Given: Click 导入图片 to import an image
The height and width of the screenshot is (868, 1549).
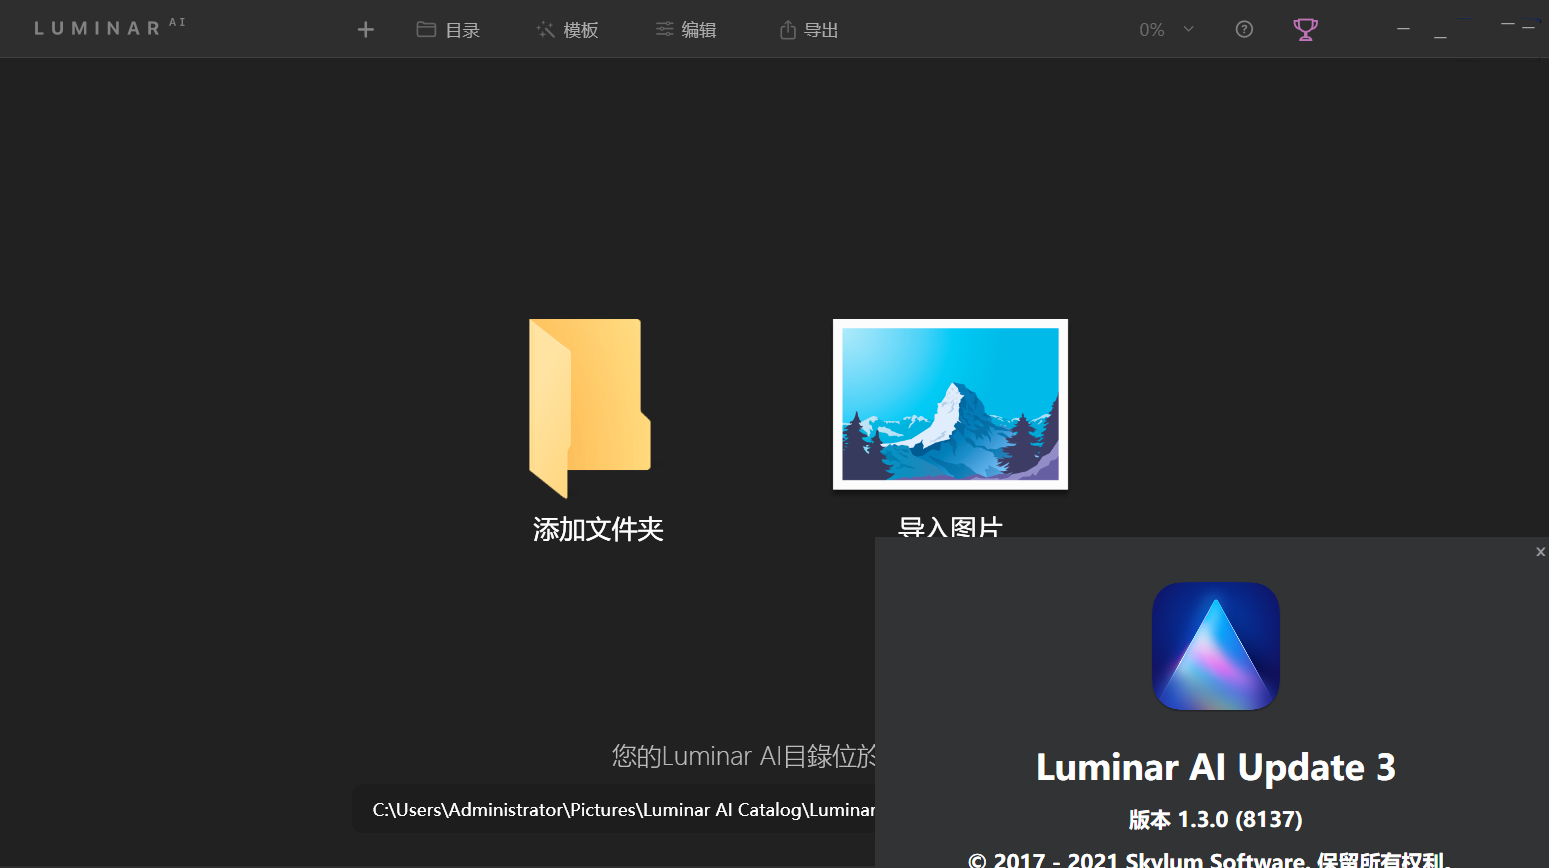Looking at the screenshot, I should (949, 526).
